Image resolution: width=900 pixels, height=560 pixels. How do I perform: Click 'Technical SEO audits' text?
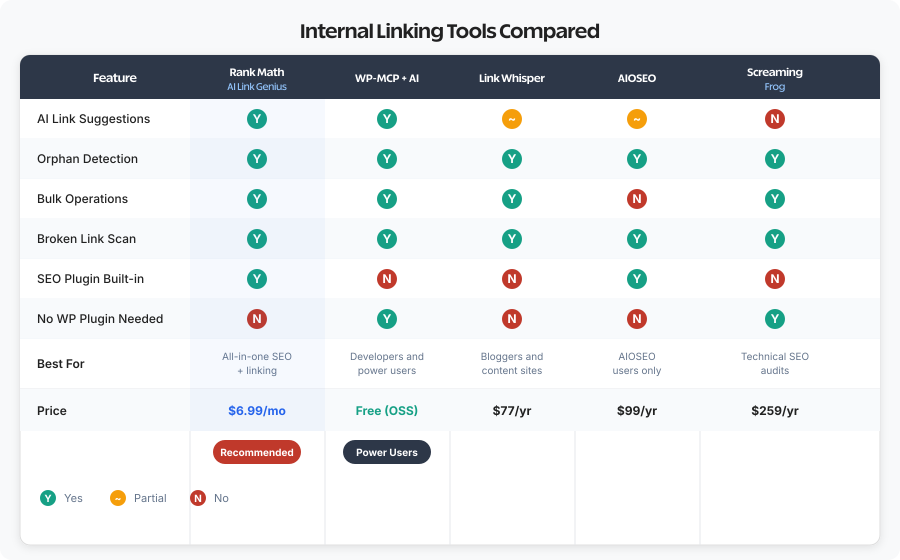[775, 363]
